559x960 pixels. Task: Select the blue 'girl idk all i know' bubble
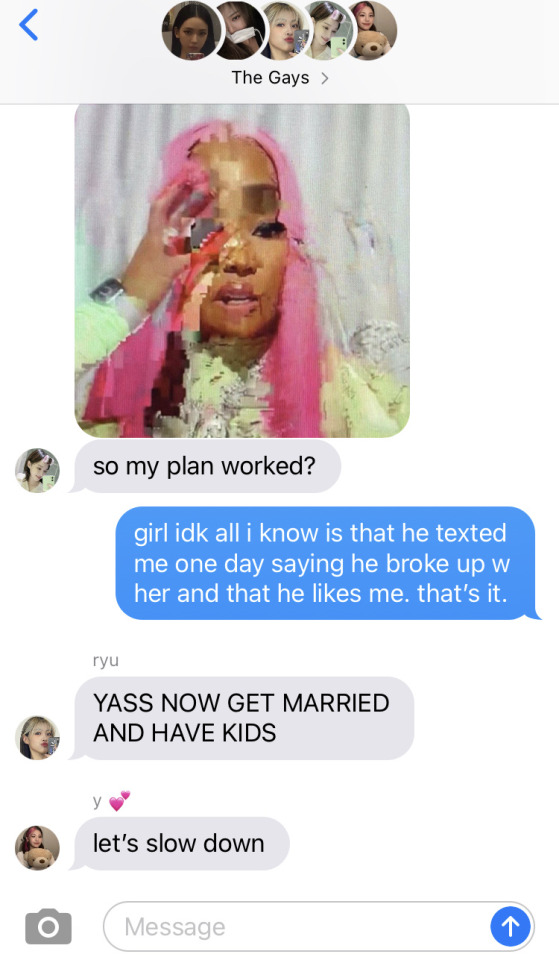[326, 563]
